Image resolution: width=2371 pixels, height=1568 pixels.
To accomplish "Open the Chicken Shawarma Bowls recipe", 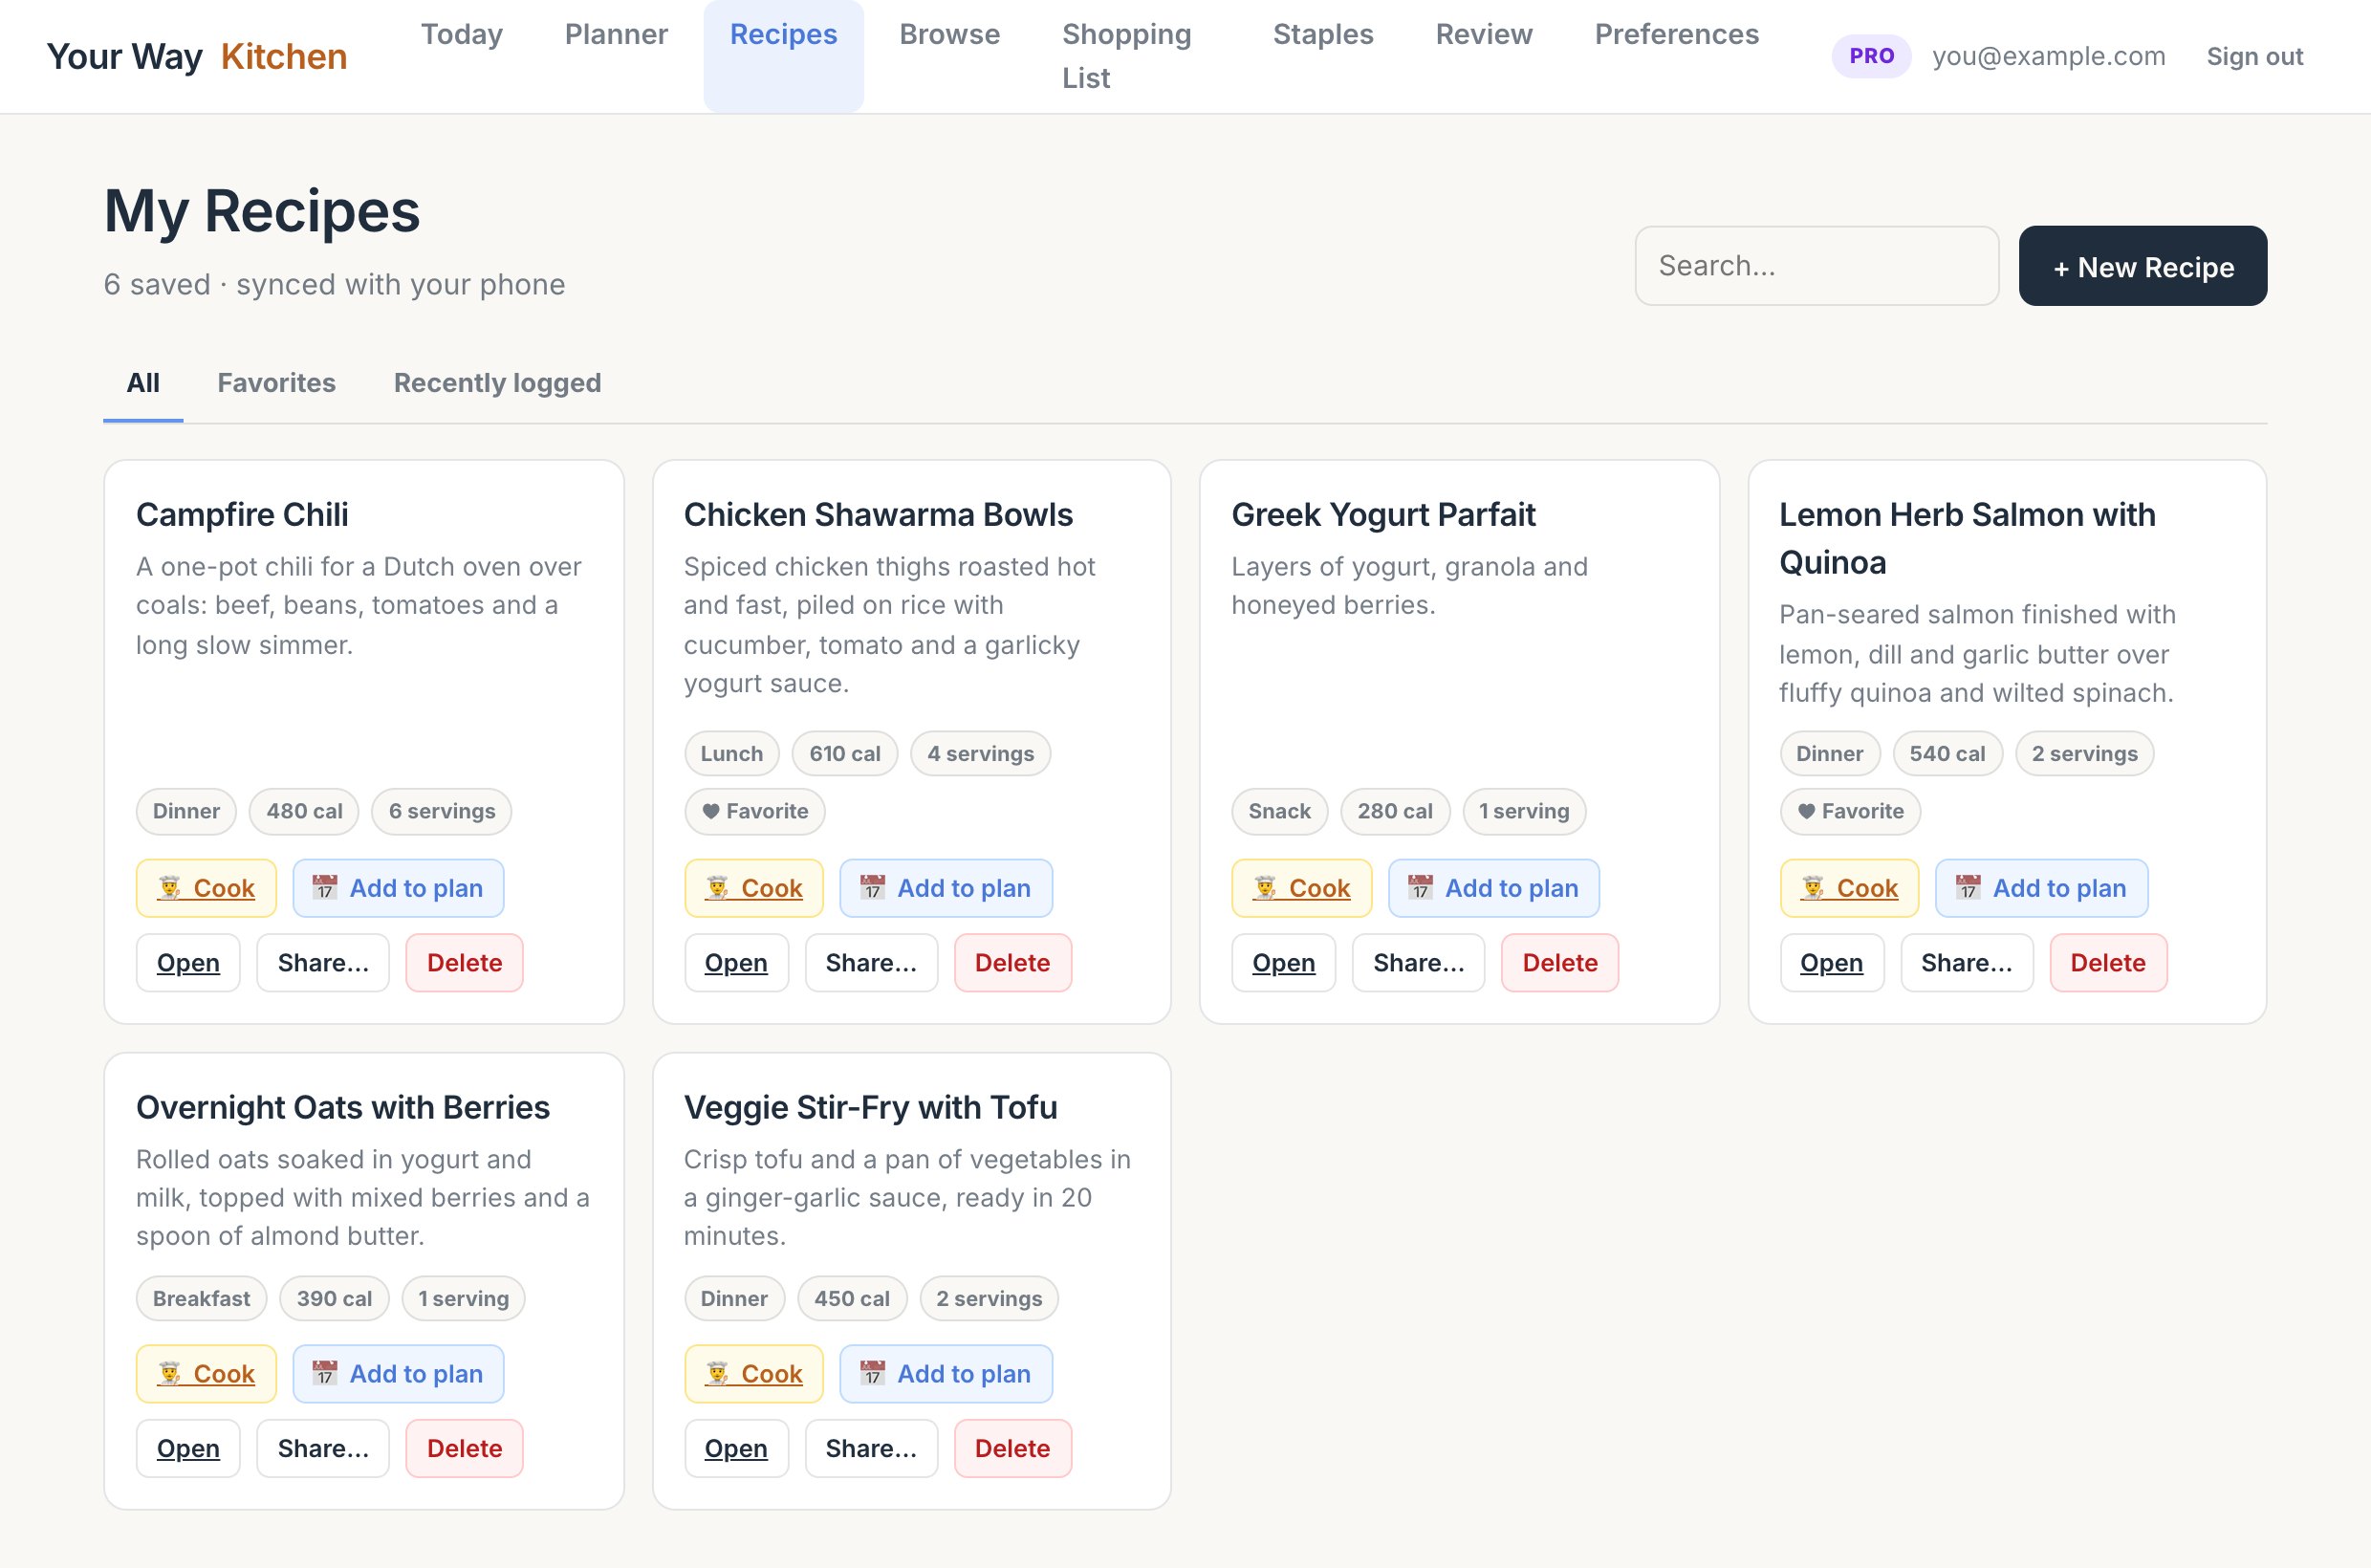I will (x=736, y=963).
